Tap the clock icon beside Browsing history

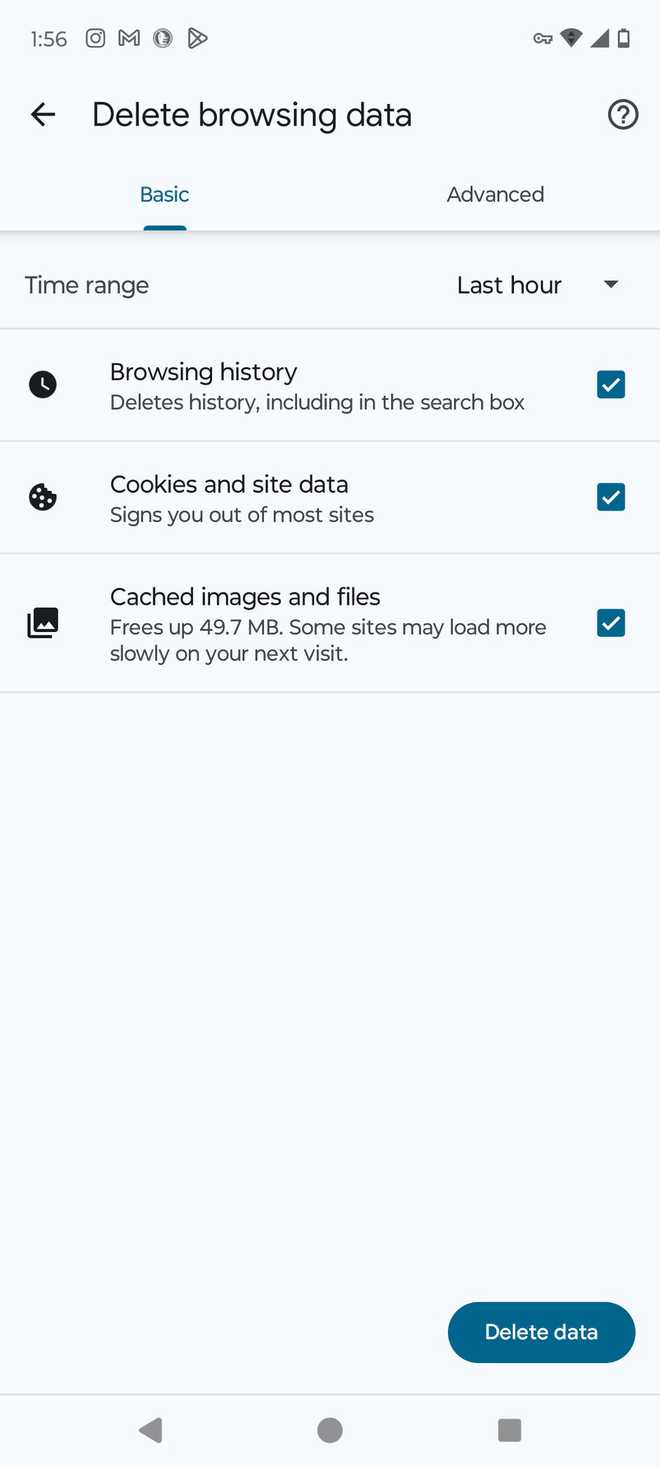click(x=43, y=384)
